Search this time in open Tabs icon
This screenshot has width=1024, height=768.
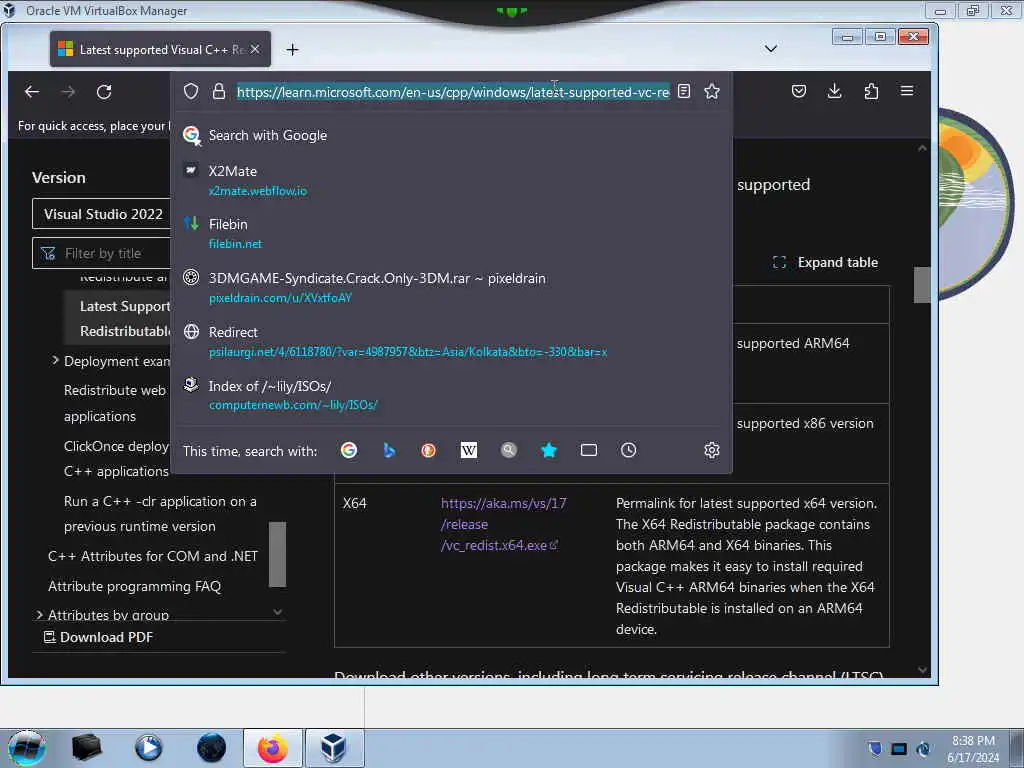coord(588,450)
